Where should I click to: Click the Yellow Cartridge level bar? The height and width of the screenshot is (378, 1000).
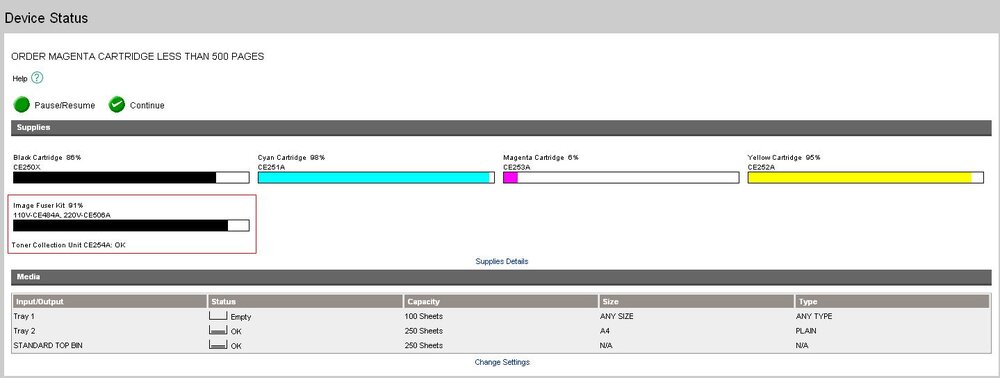(x=865, y=177)
